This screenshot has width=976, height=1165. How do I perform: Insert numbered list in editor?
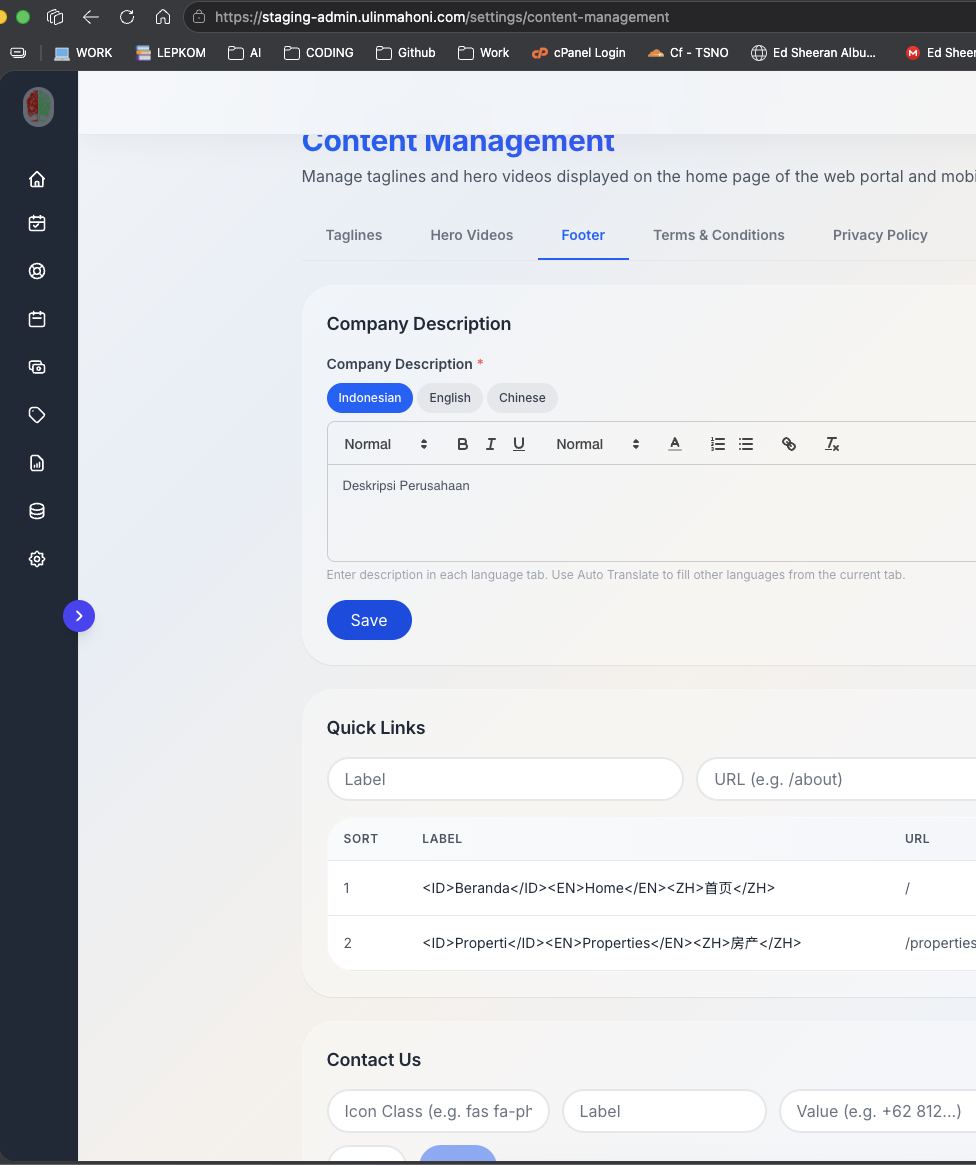pyautogui.click(x=717, y=444)
